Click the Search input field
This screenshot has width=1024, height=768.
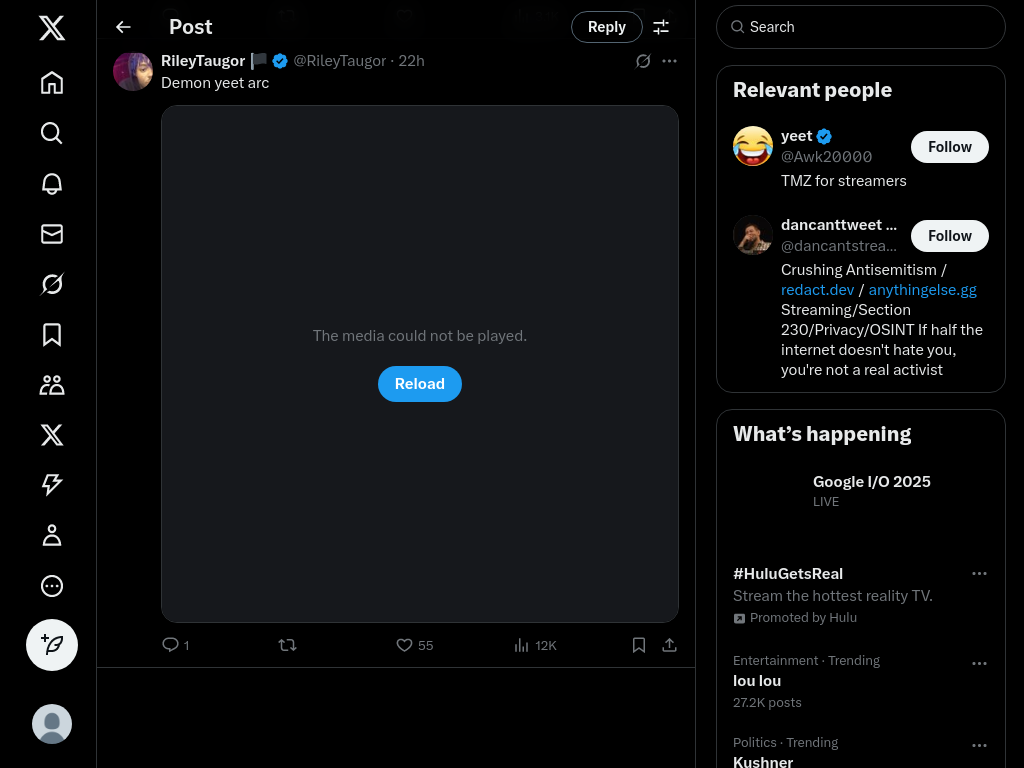[x=870, y=27]
